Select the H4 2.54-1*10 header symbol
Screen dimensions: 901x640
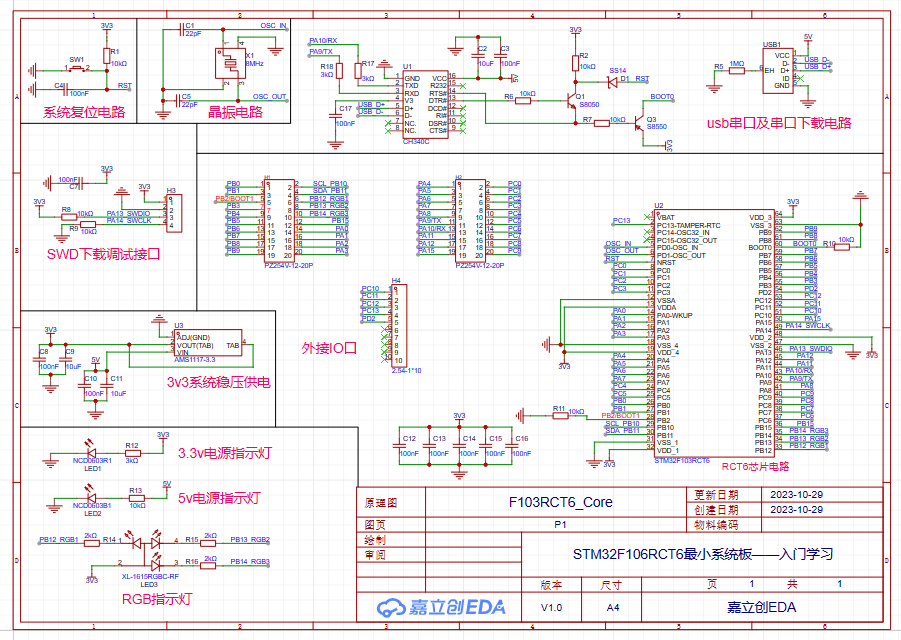pos(399,326)
